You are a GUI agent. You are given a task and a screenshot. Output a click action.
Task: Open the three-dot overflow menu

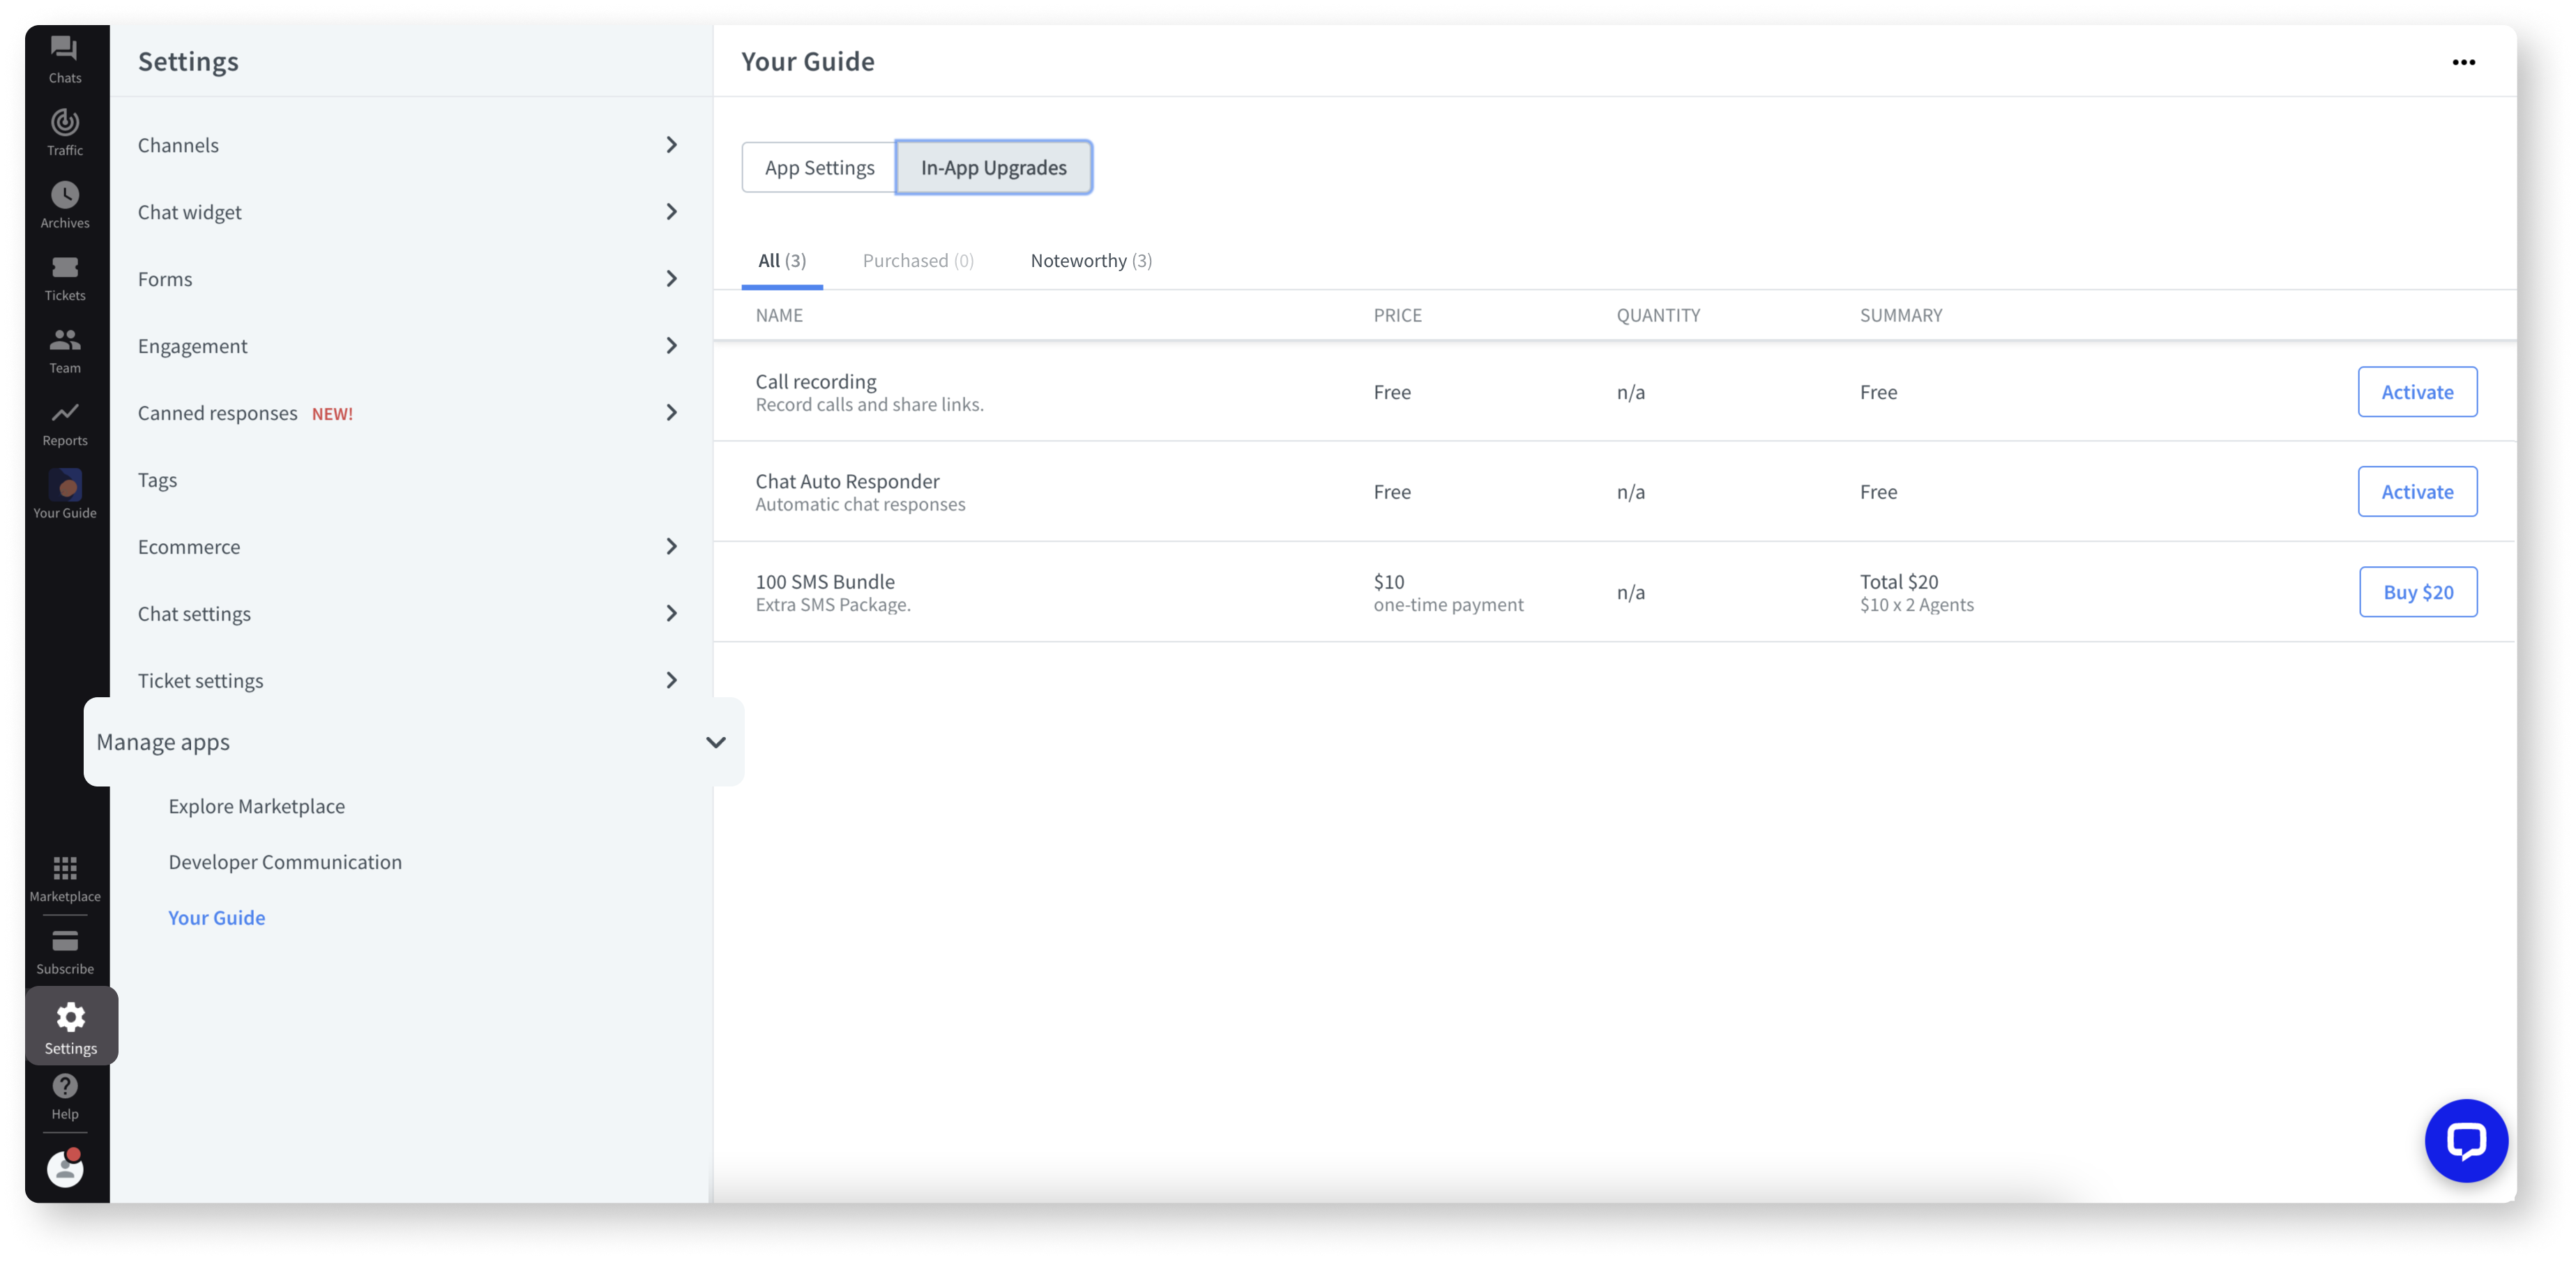(x=2464, y=63)
